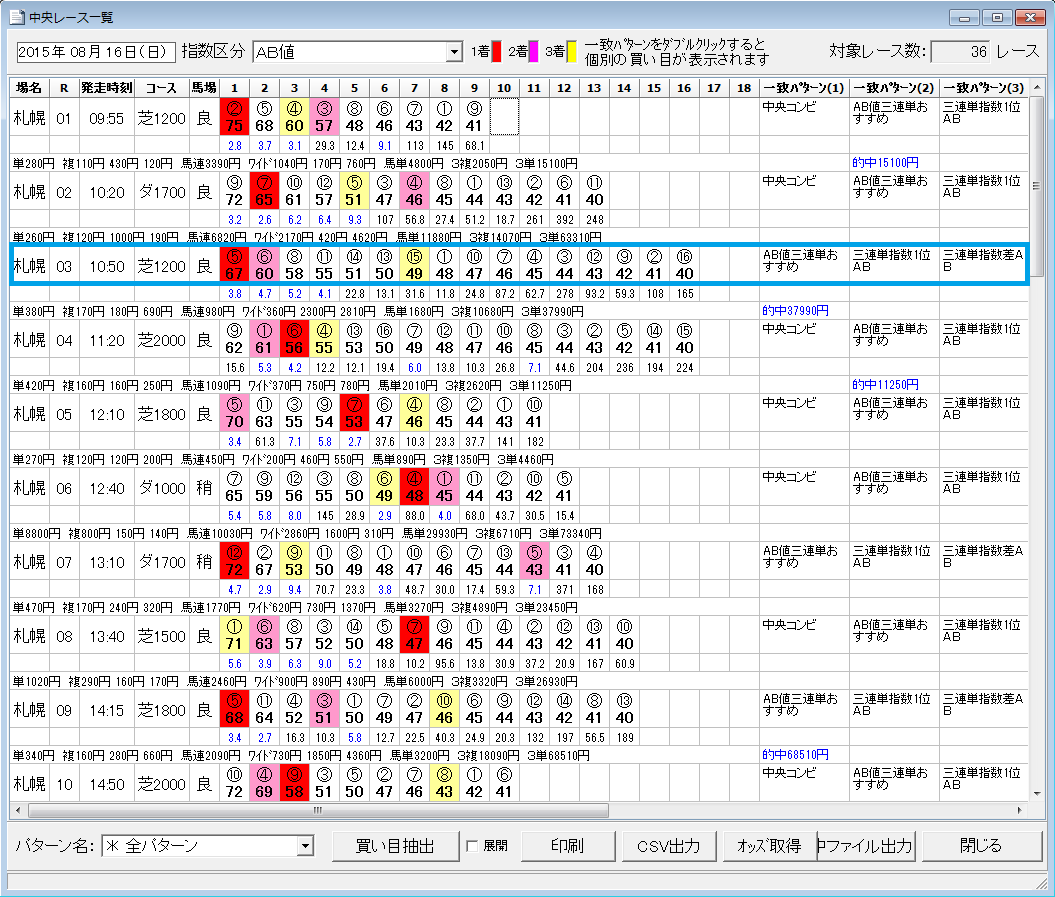The width and height of the screenshot is (1055, 897).
Task: Click the vertical scrollbar up arrow
Action: (x=1036, y=87)
